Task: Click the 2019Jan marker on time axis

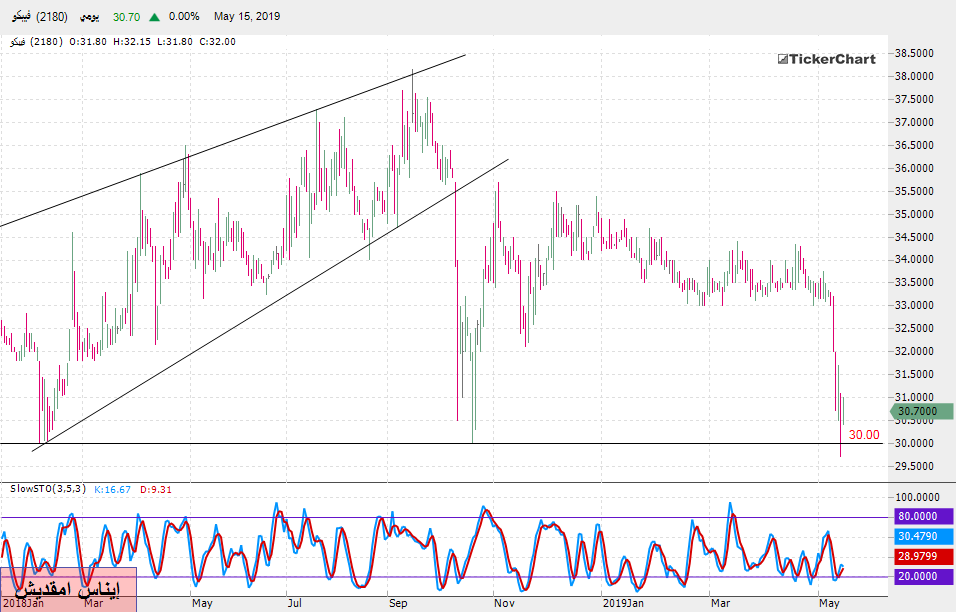Action: (x=622, y=604)
